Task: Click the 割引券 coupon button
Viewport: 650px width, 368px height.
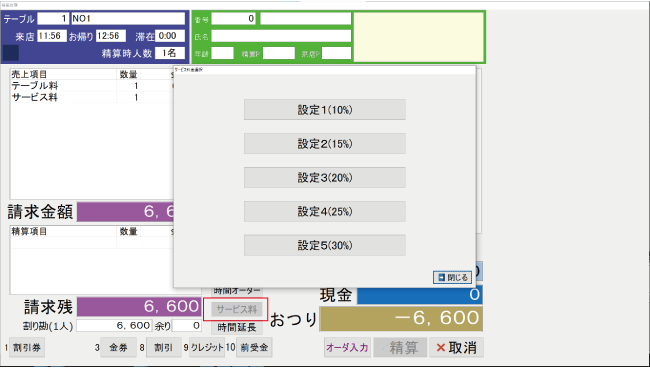Action: click(x=27, y=348)
